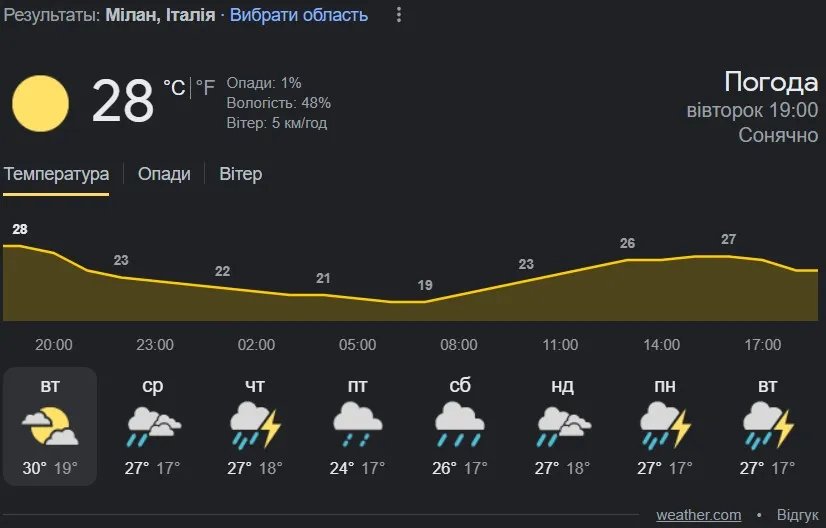
Task: Select Wednesday (ср) rain cloud icon
Action: pyautogui.click(x=153, y=425)
